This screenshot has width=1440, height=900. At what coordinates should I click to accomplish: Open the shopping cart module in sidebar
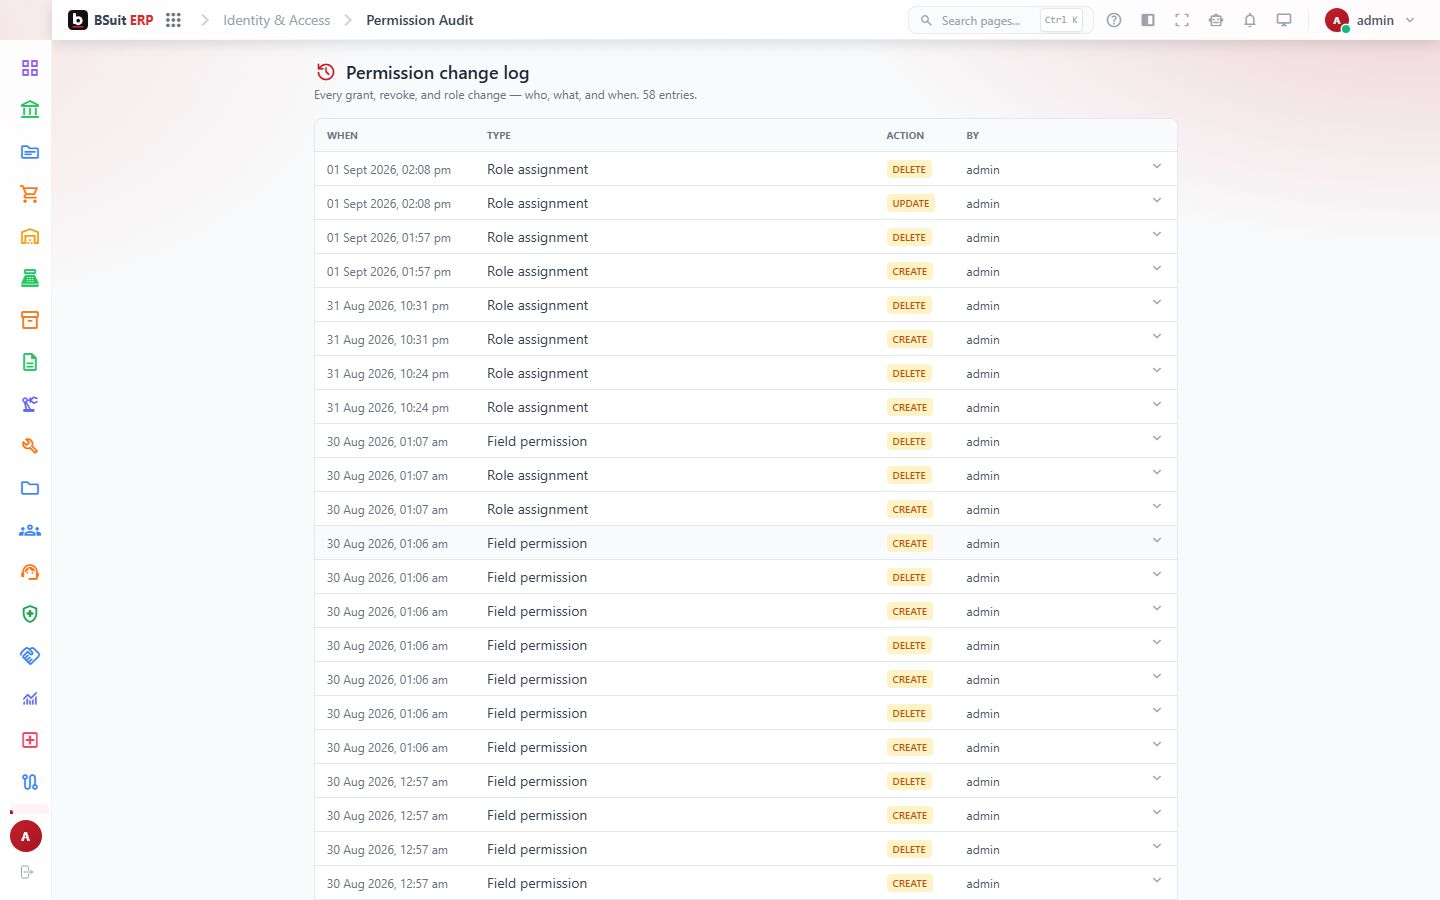pyautogui.click(x=30, y=194)
